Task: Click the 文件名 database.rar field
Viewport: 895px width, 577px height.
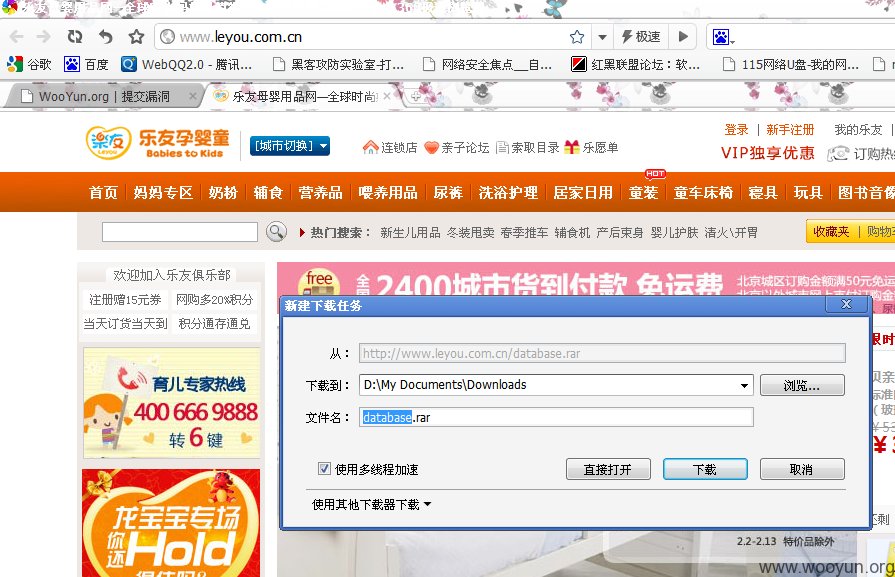Action: point(557,417)
